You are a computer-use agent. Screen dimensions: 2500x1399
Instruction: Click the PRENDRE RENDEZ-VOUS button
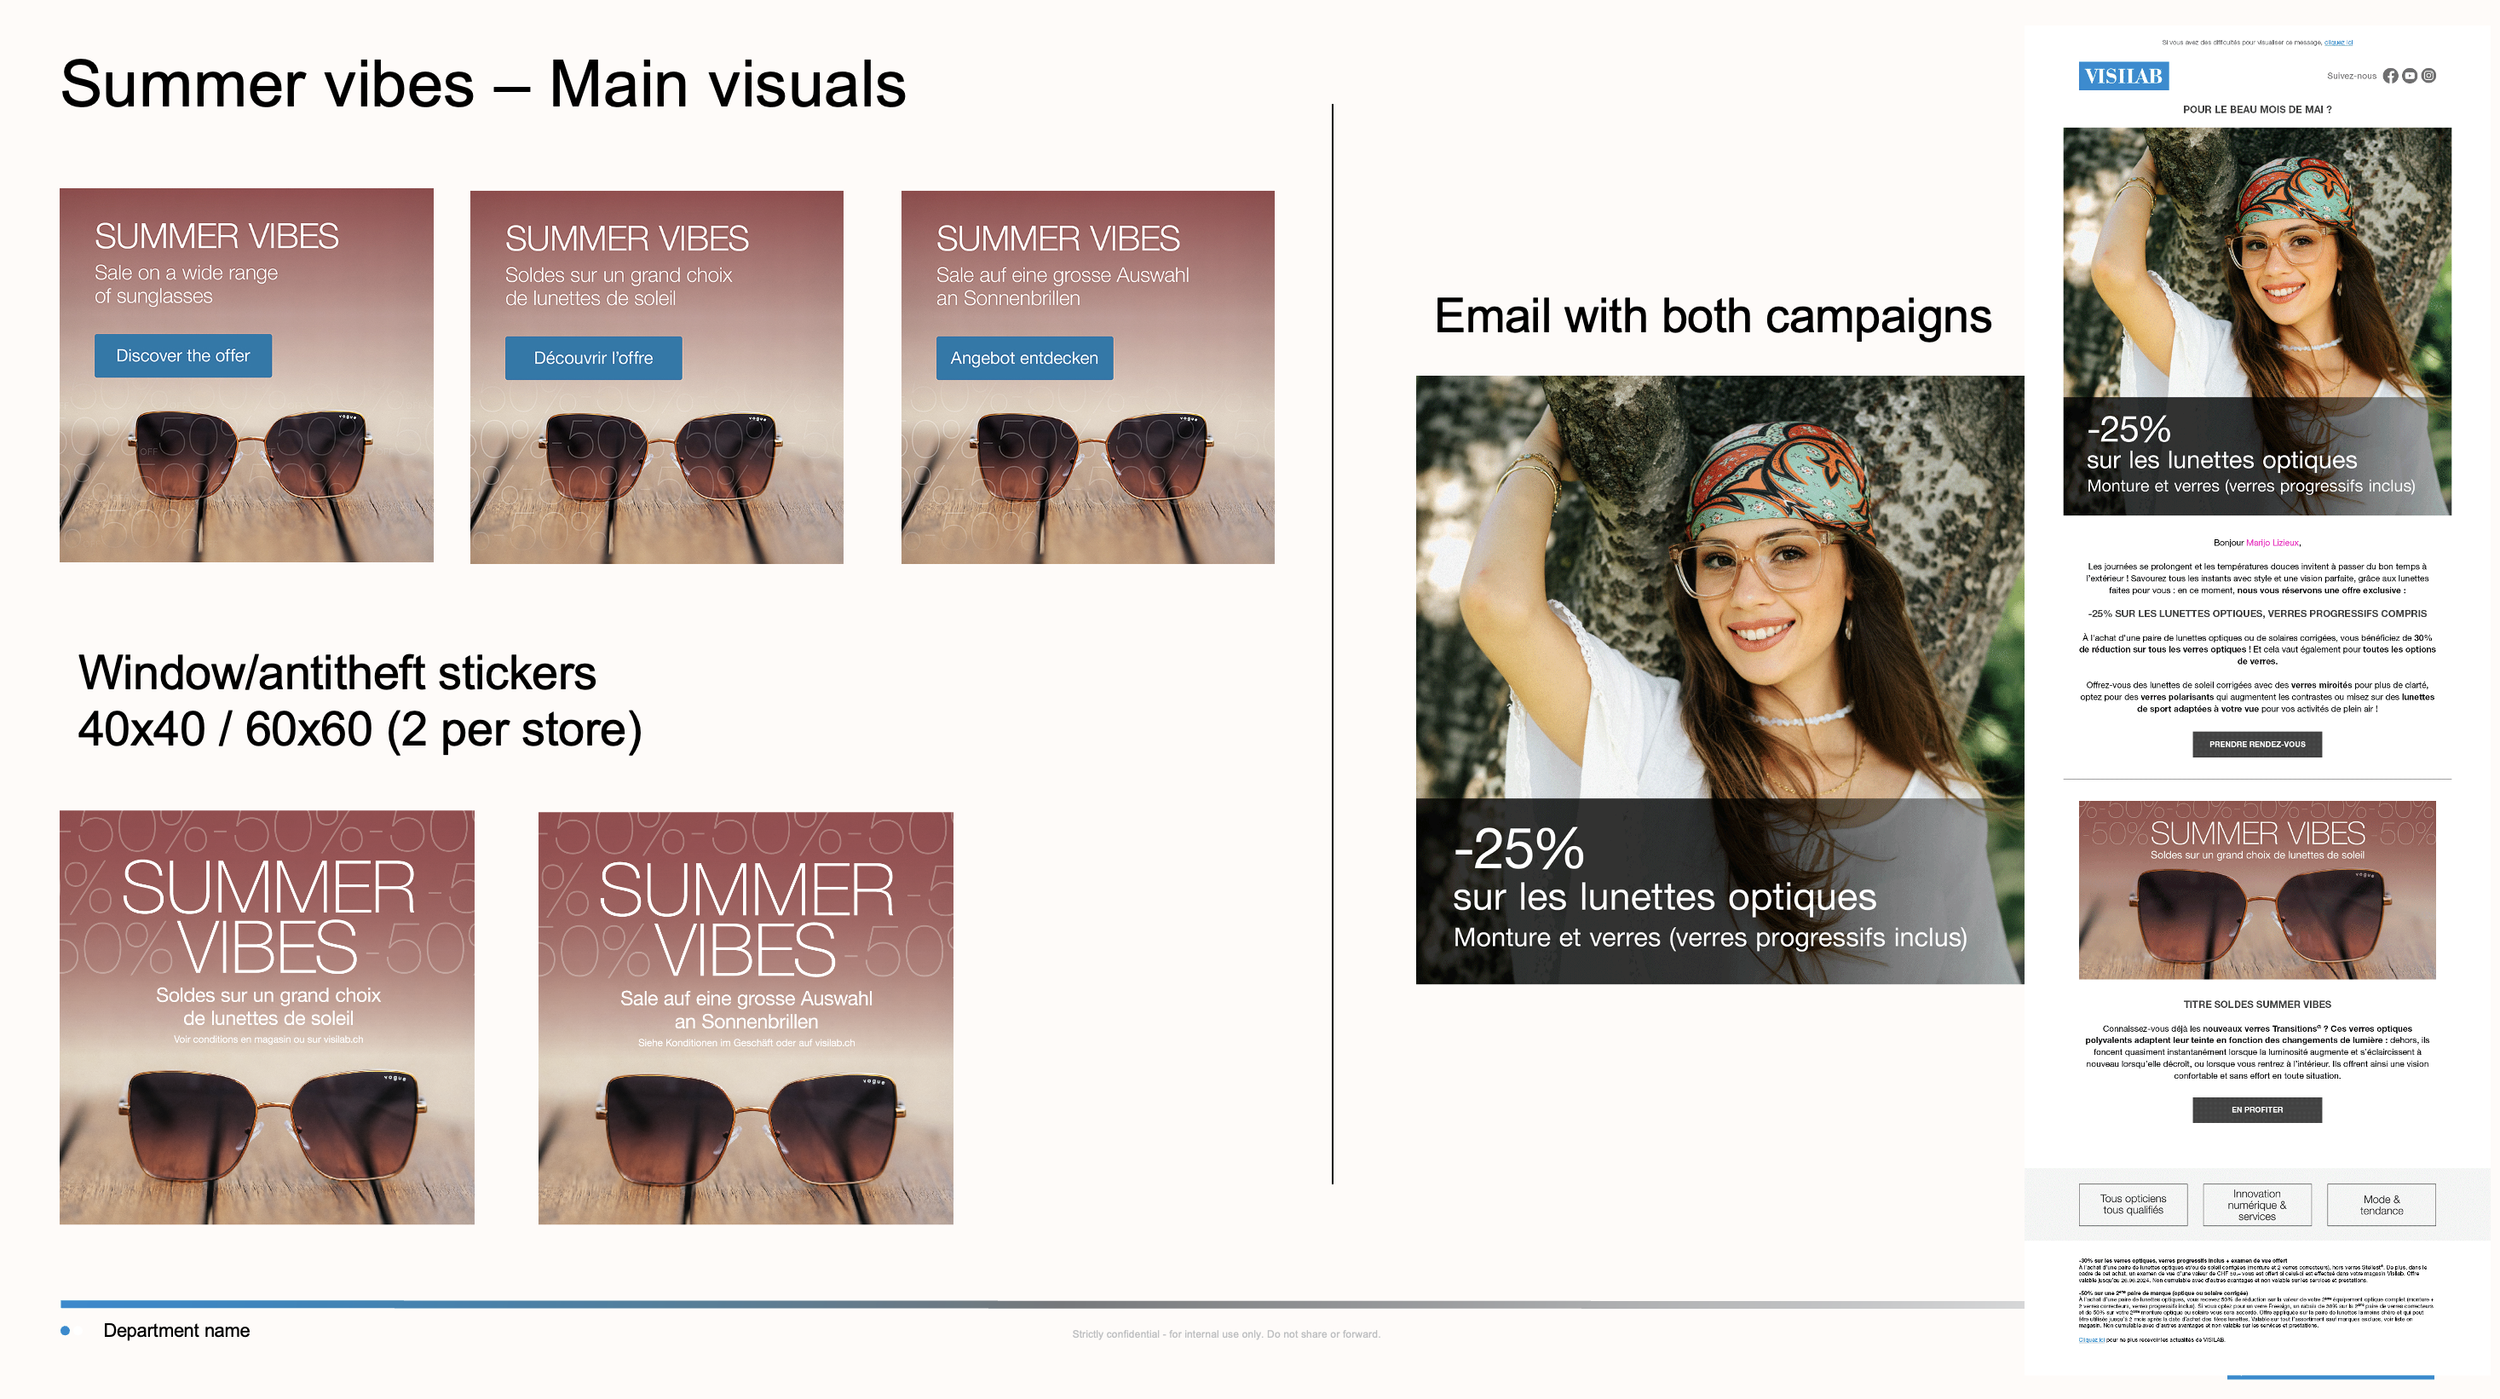[2257, 744]
